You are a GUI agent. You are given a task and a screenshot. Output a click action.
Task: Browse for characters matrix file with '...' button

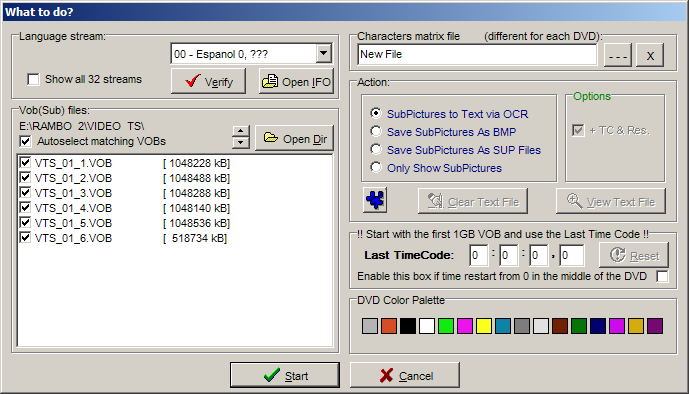pyautogui.click(x=618, y=55)
